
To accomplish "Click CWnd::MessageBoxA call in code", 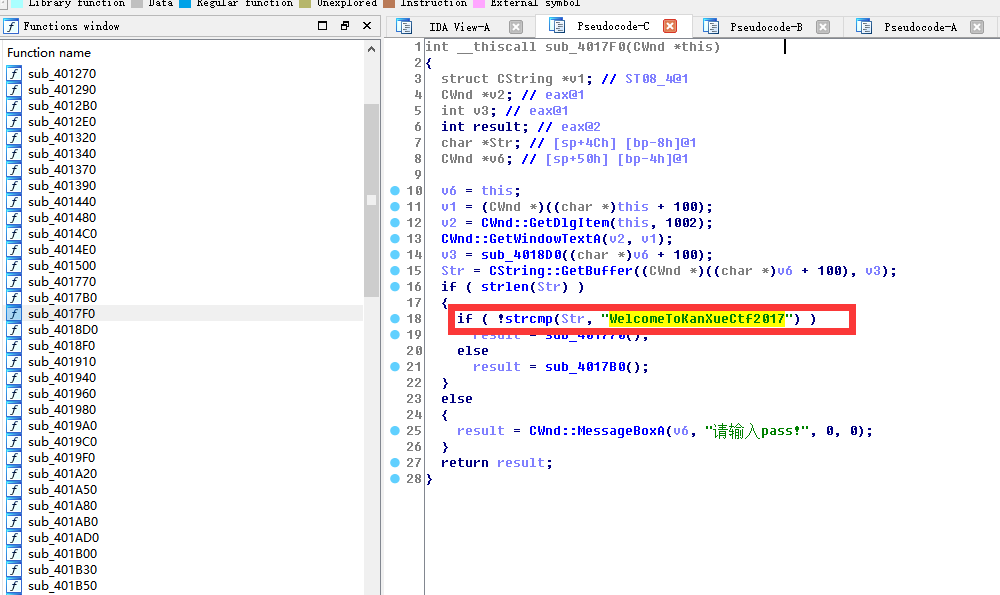I will point(597,430).
